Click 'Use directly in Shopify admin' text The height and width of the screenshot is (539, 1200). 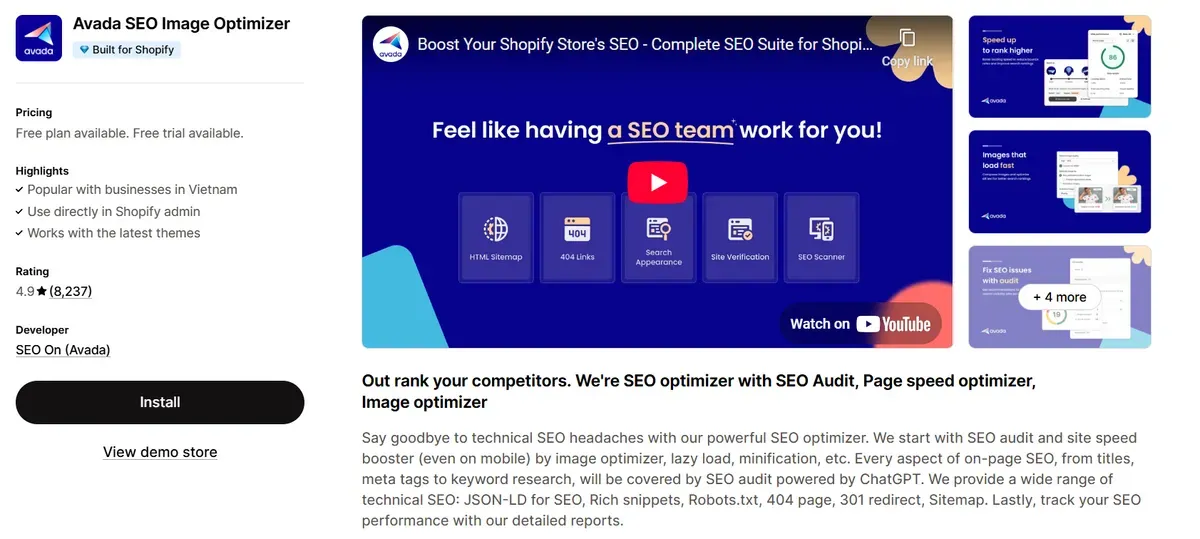(x=114, y=211)
